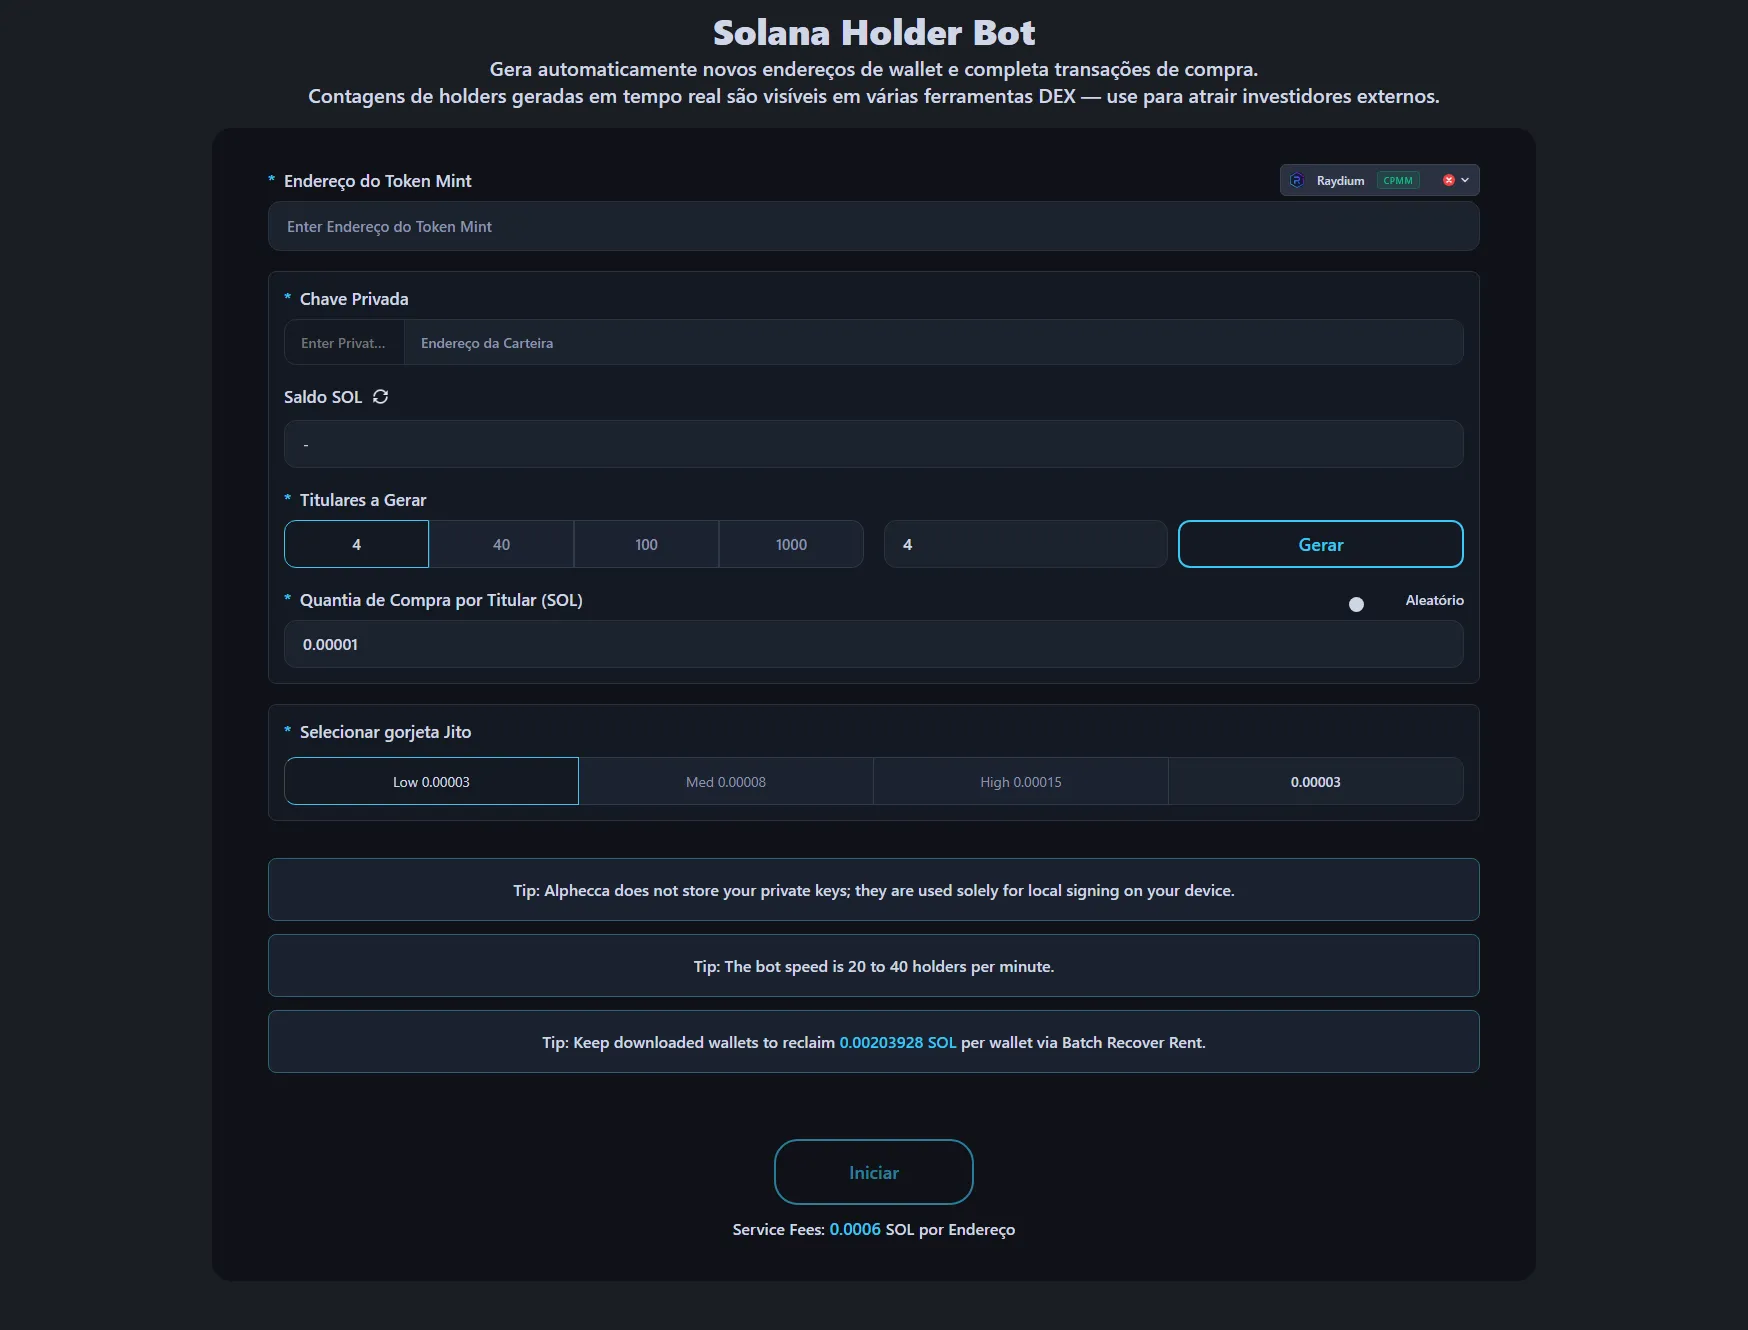This screenshot has width=1748, height=1330.
Task: Toggle the Aleatório switch
Action: (1357, 604)
